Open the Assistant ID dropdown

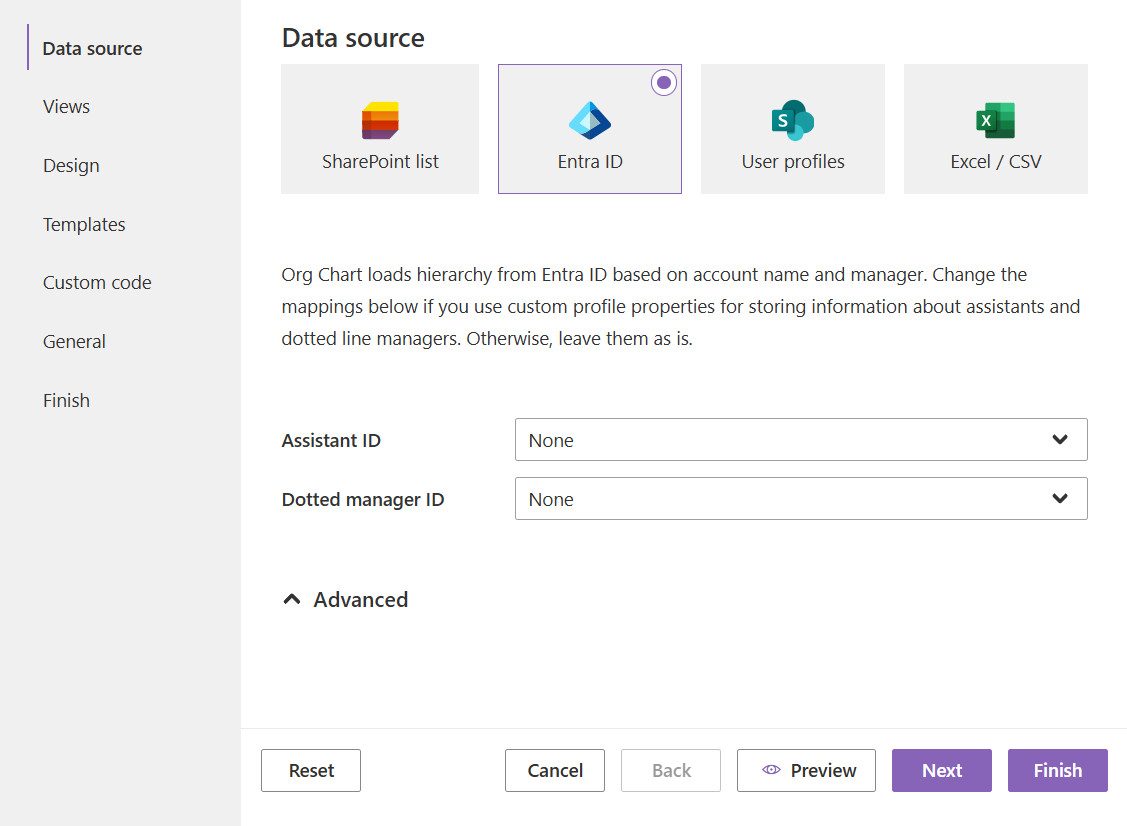(x=801, y=440)
